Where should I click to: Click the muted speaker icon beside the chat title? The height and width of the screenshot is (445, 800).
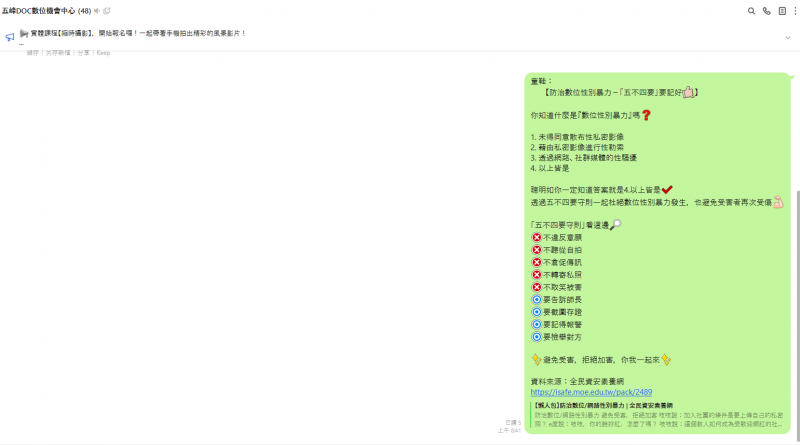[96, 11]
